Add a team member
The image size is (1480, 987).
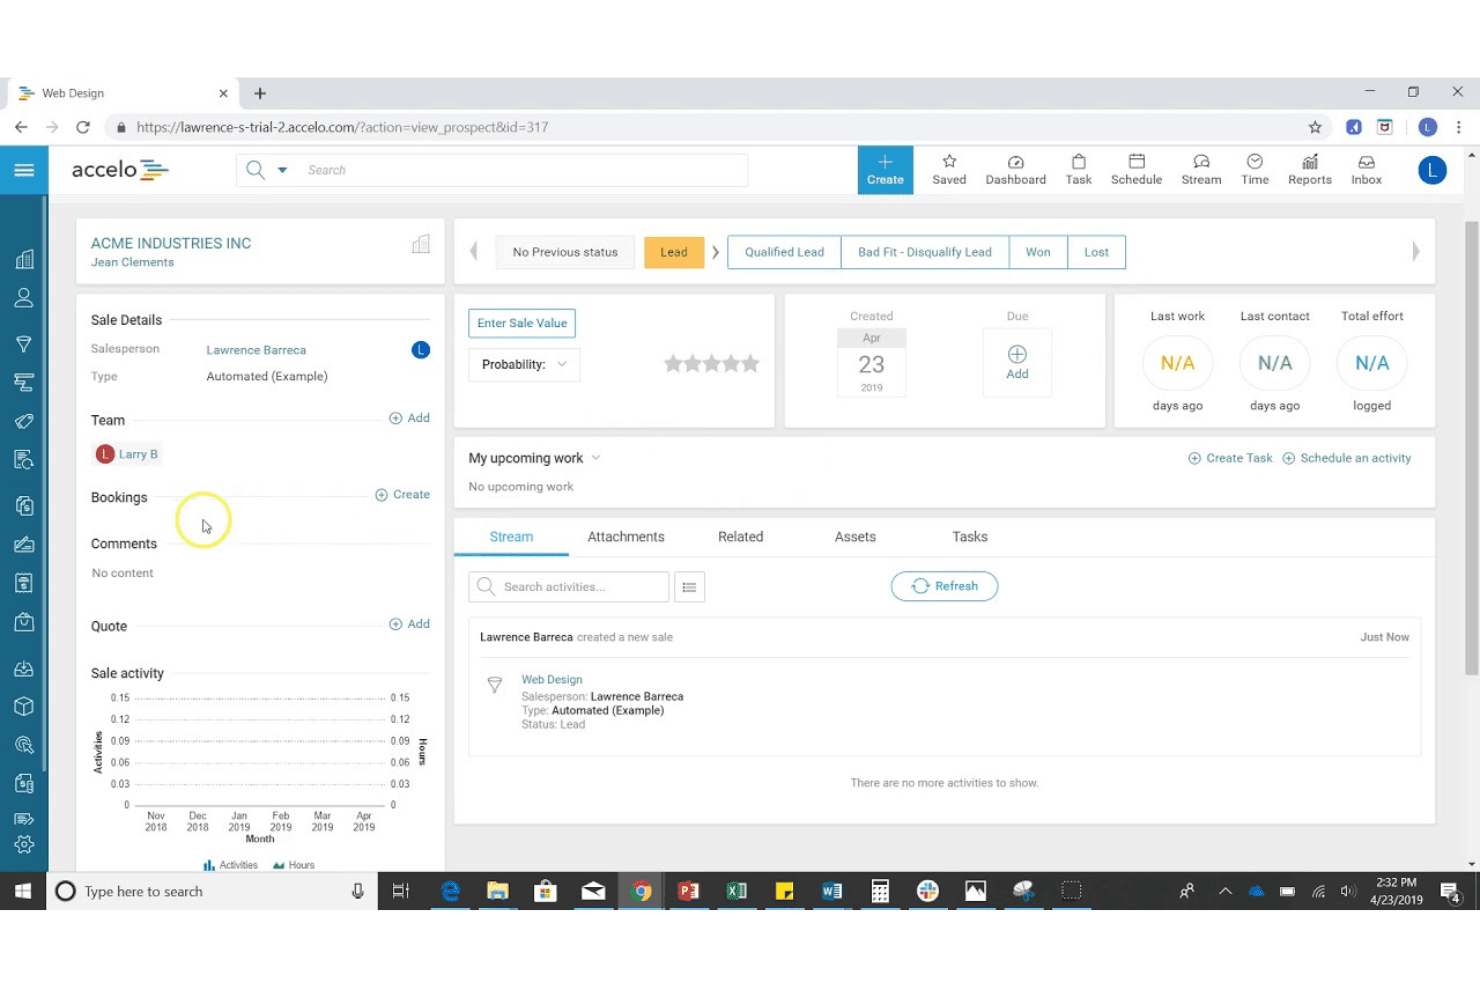[x=409, y=418]
